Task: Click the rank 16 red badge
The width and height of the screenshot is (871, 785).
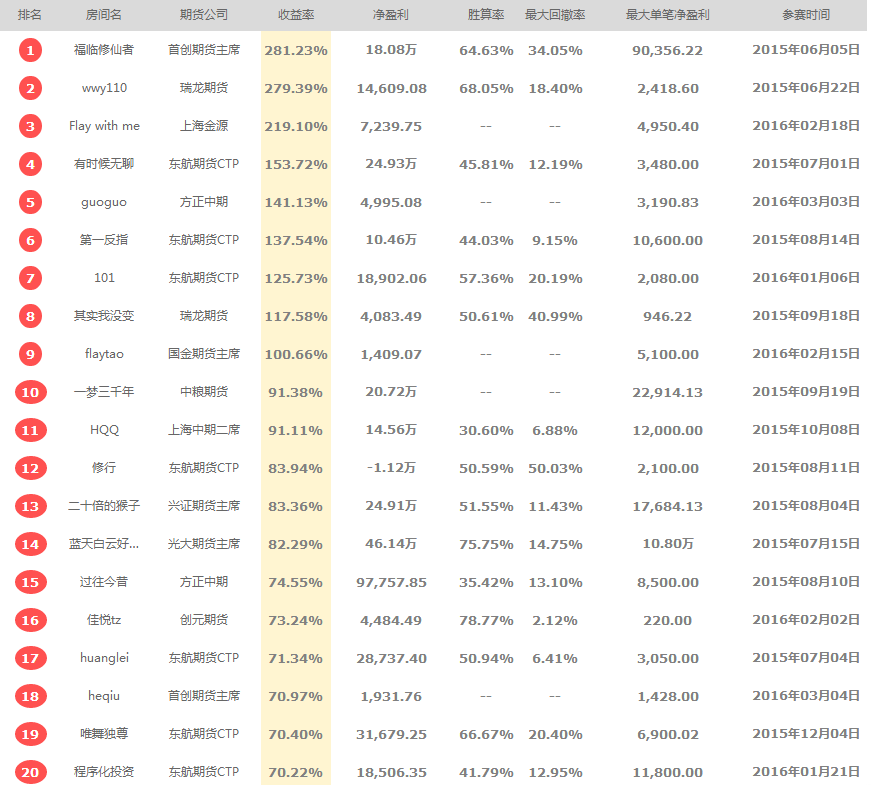Action: click(x=30, y=620)
